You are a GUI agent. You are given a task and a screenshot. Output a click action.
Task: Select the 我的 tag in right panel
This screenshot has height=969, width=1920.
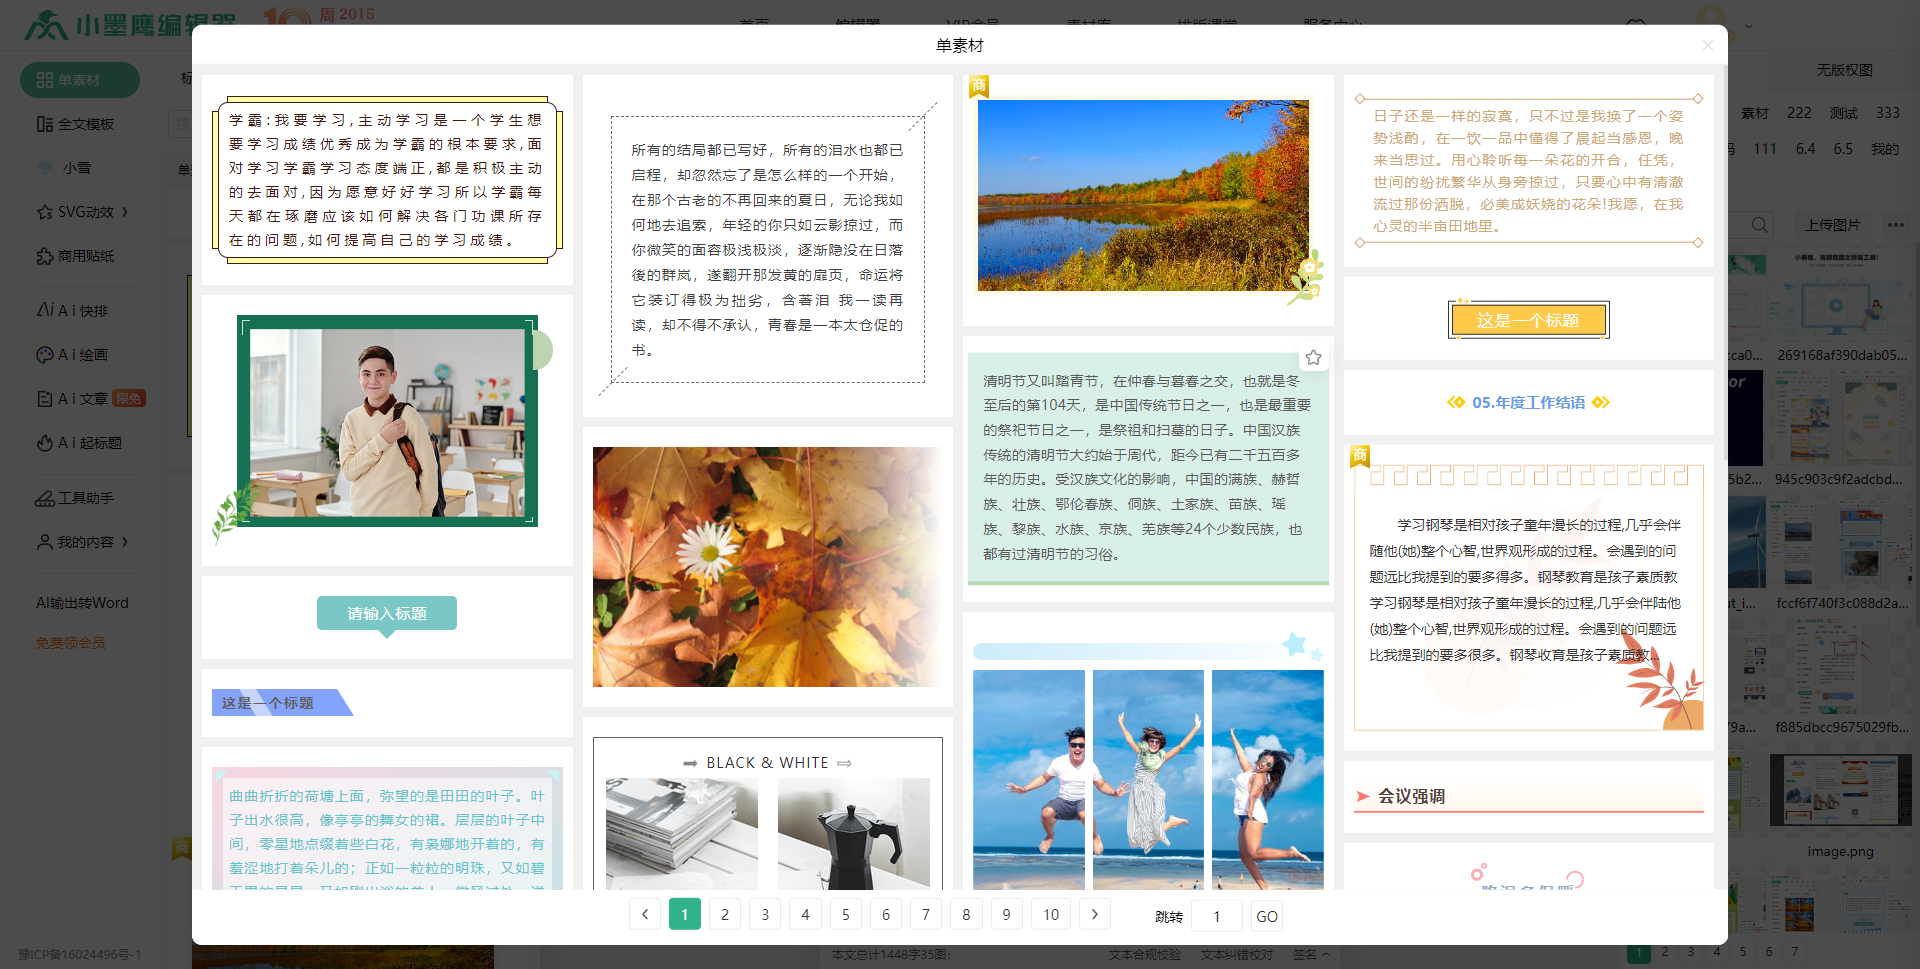[x=1885, y=149]
